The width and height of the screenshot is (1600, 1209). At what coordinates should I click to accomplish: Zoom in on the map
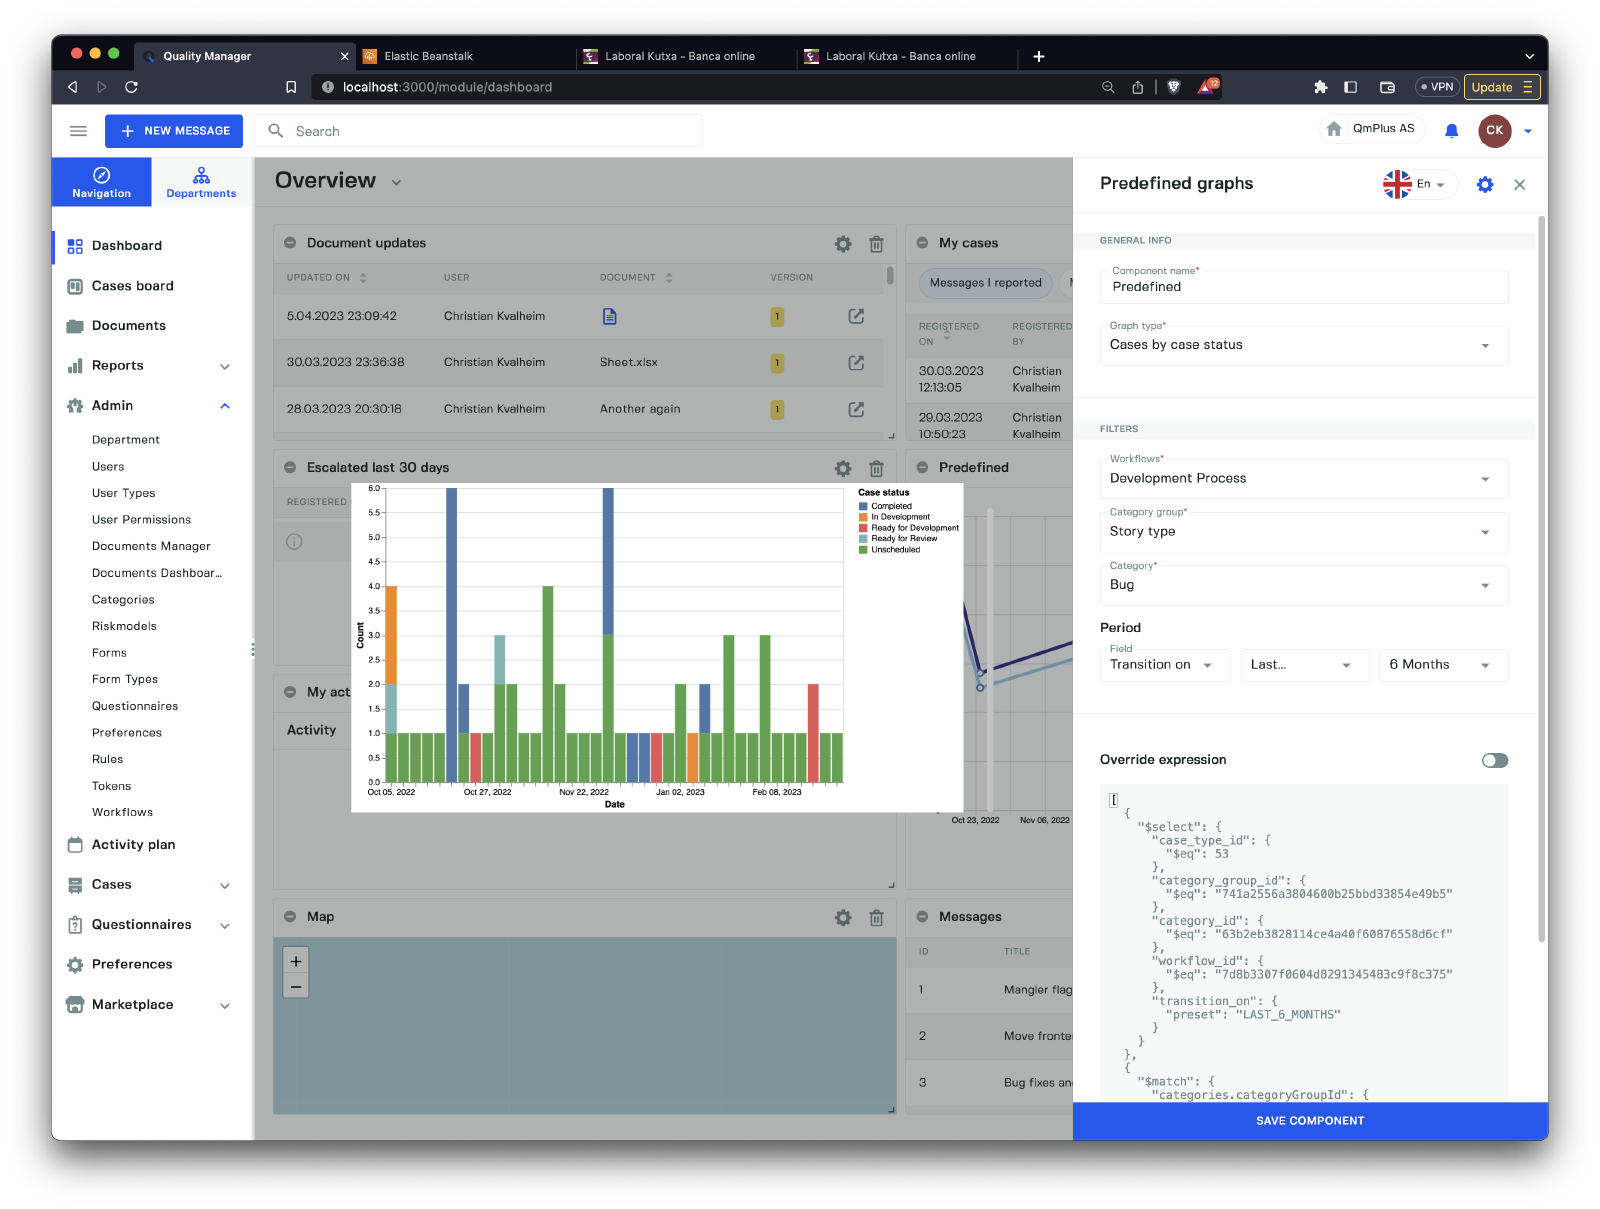click(296, 961)
